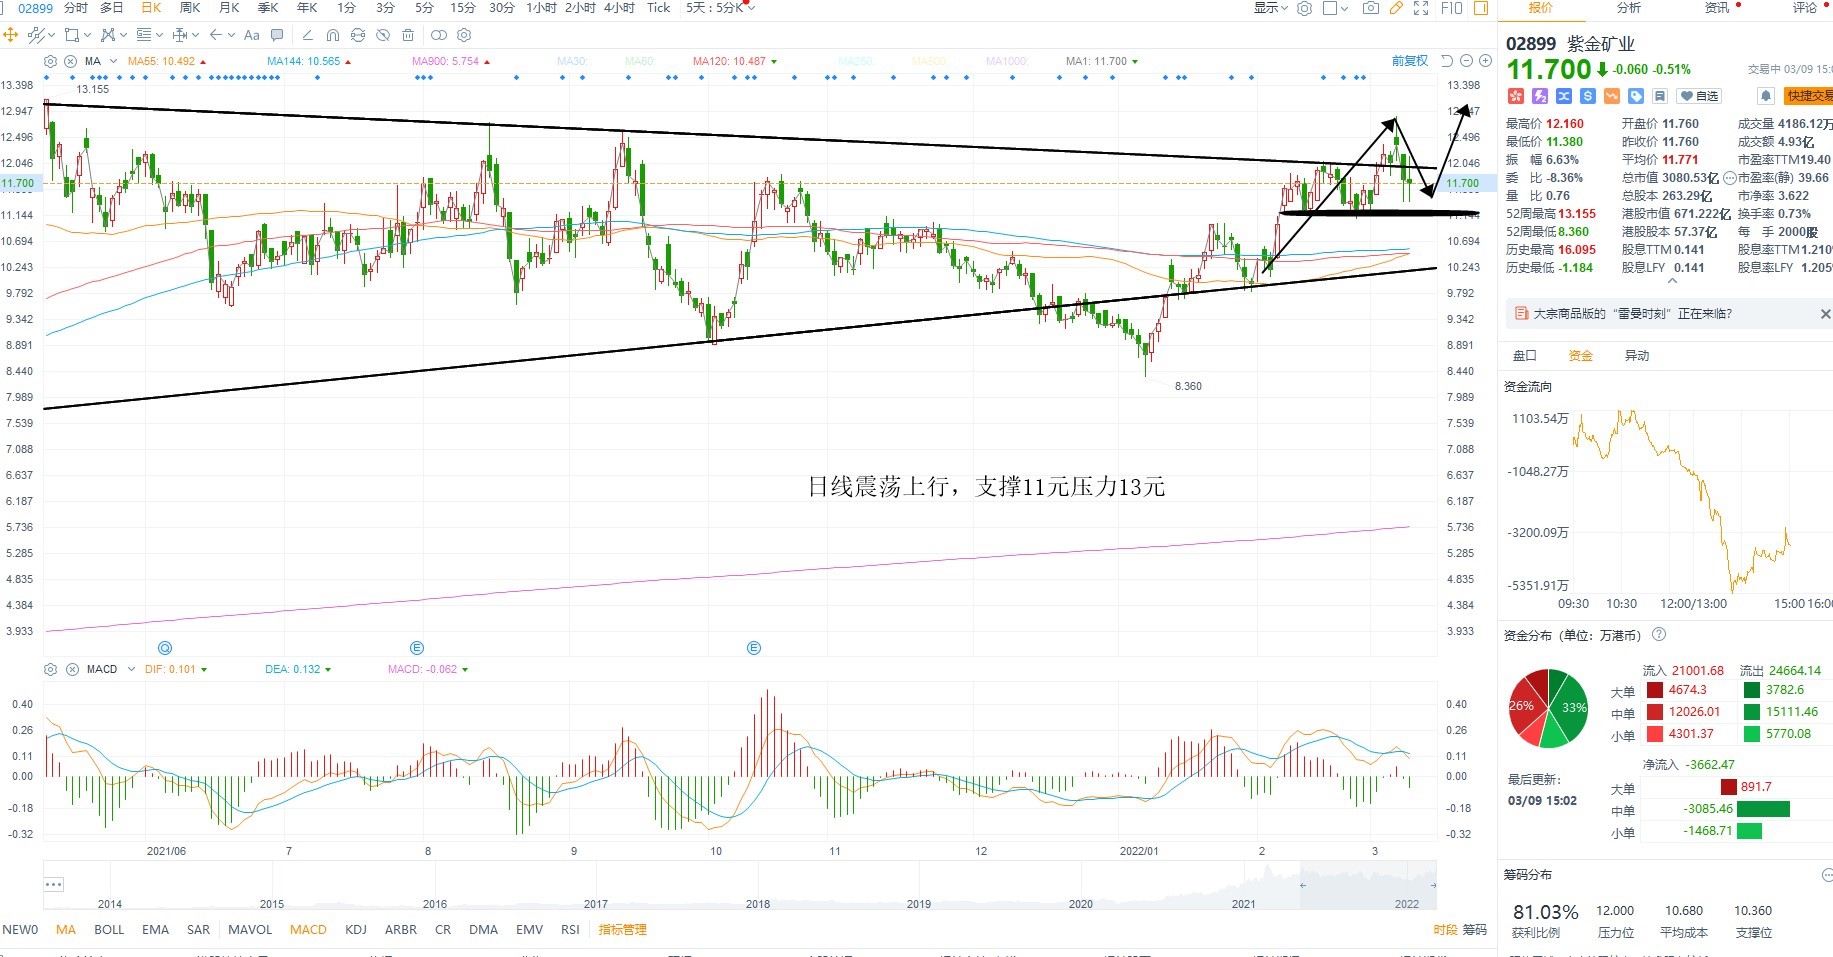Viewport: 1833px width, 957px height.
Task: Add a comment bubble annotation
Action: 277,35
